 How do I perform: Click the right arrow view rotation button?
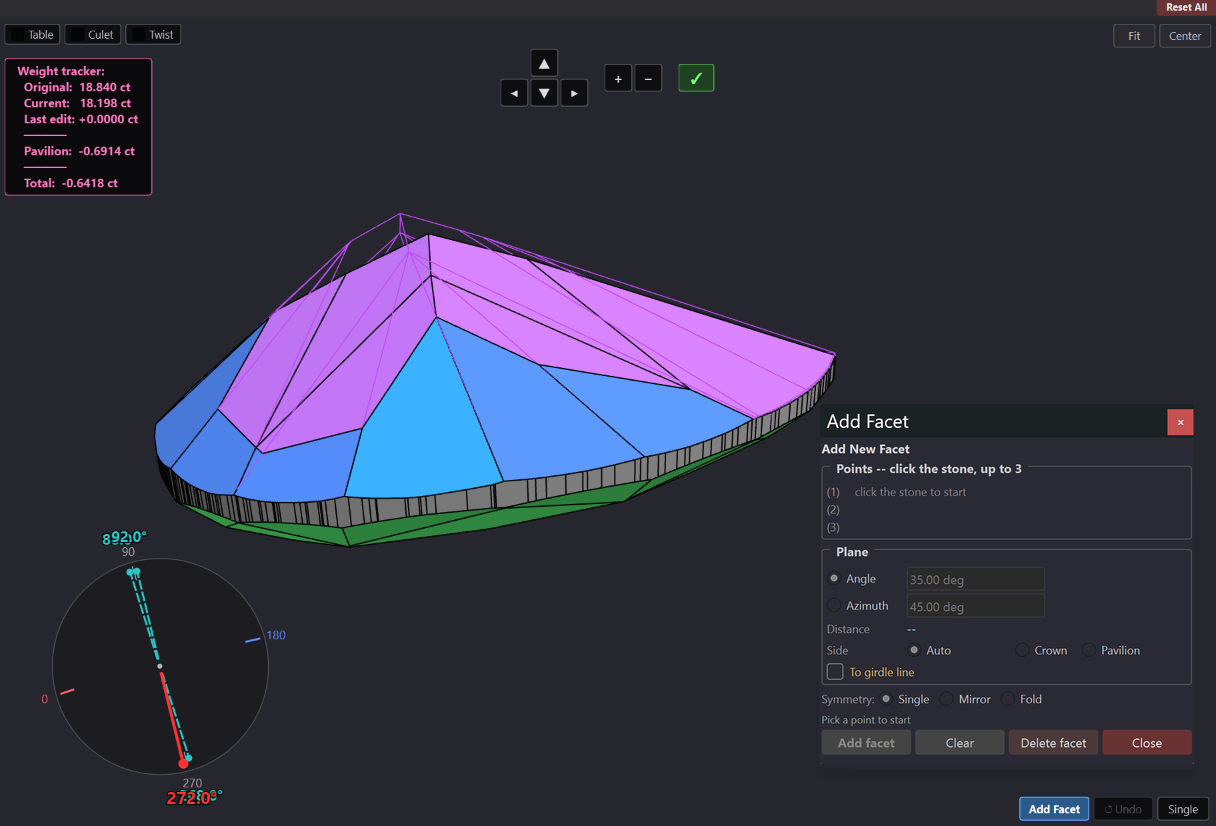tap(574, 93)
